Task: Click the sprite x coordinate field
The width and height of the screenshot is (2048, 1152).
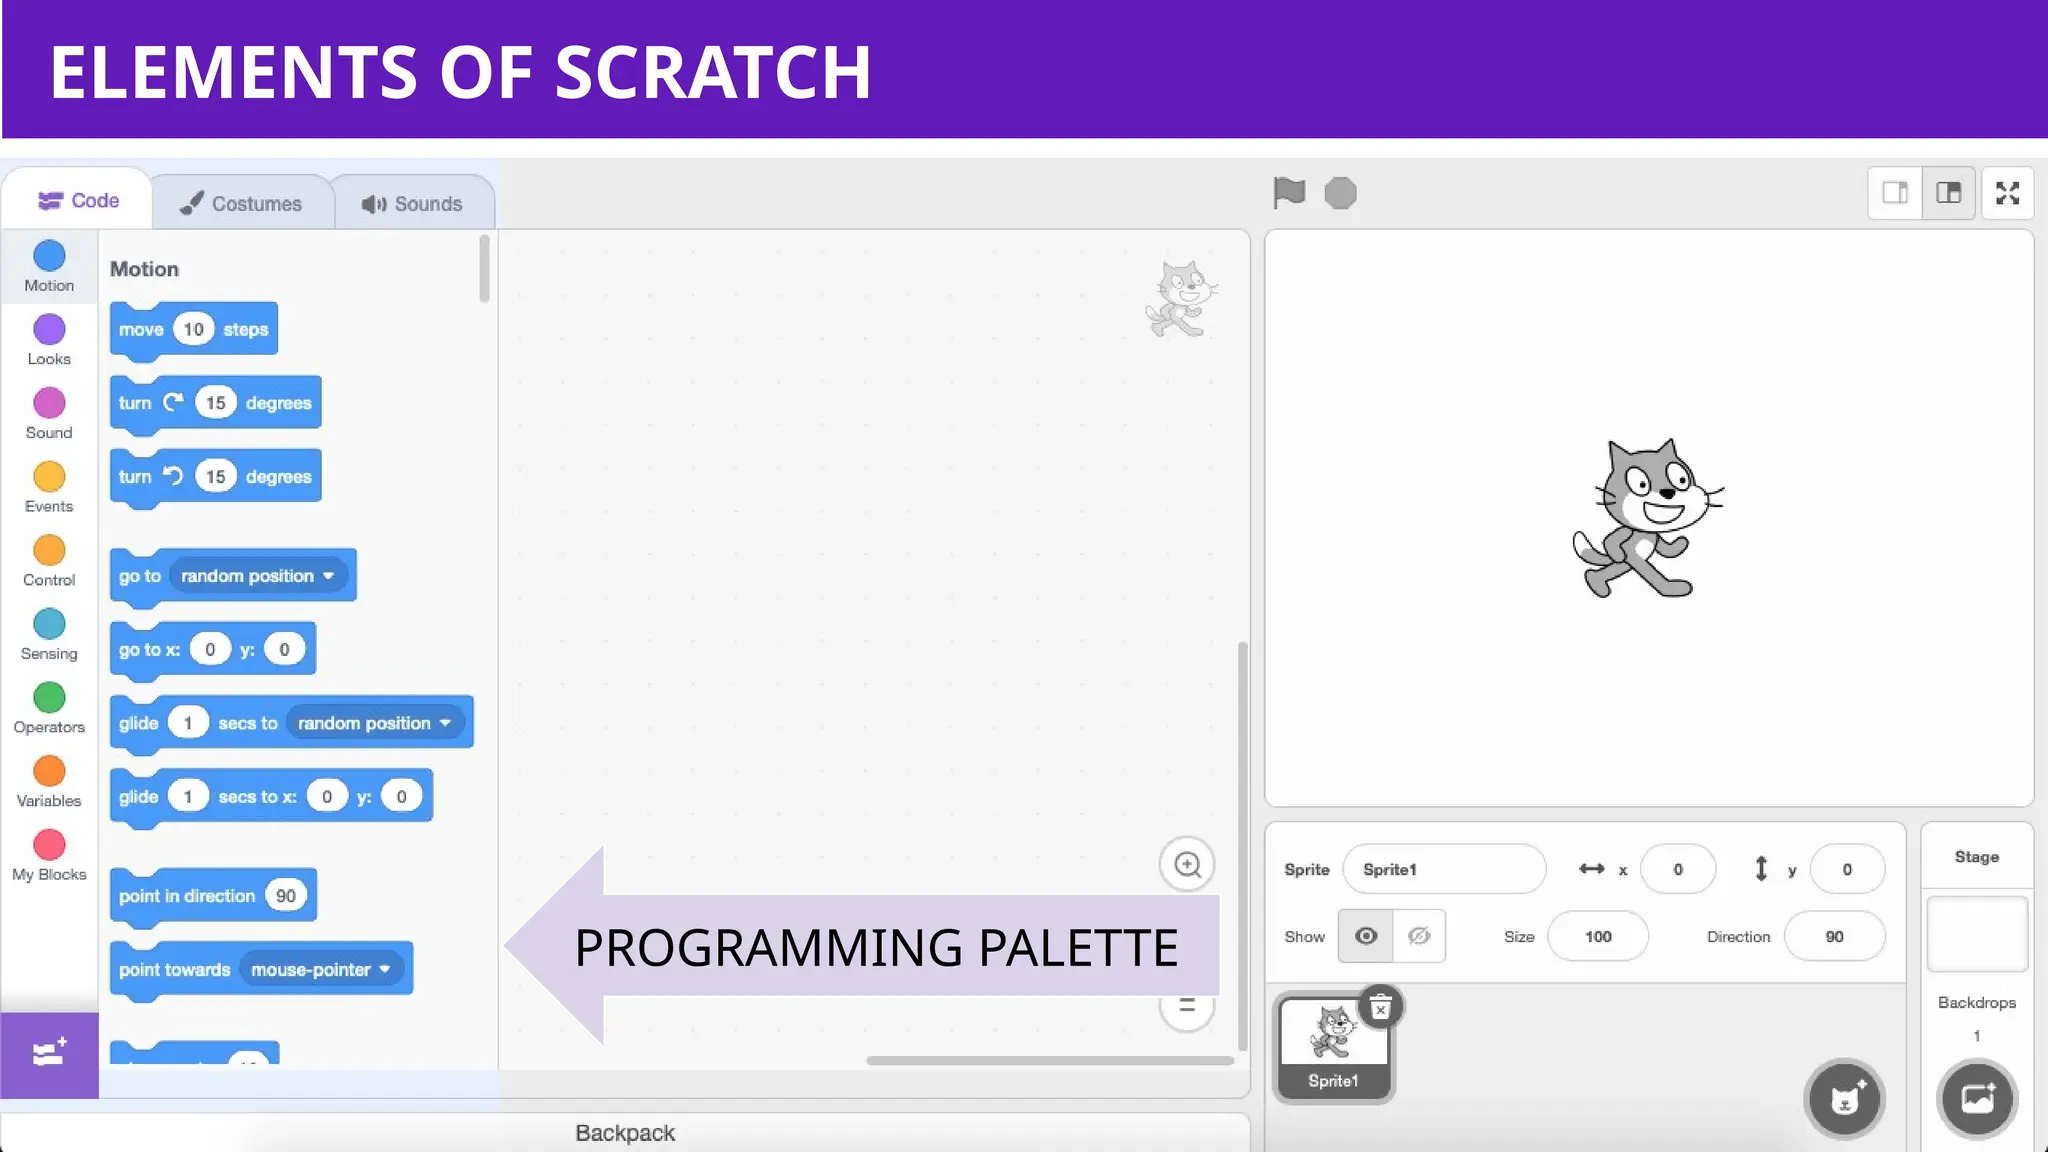Action: pos(1678,869)
